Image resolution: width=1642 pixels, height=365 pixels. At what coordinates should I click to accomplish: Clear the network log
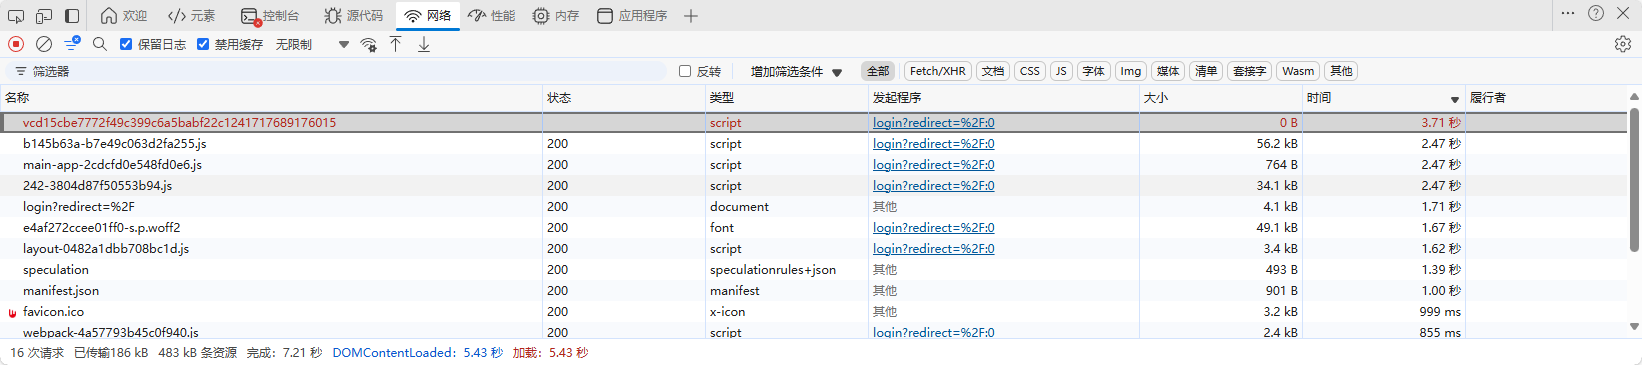[x=44, y=44]
